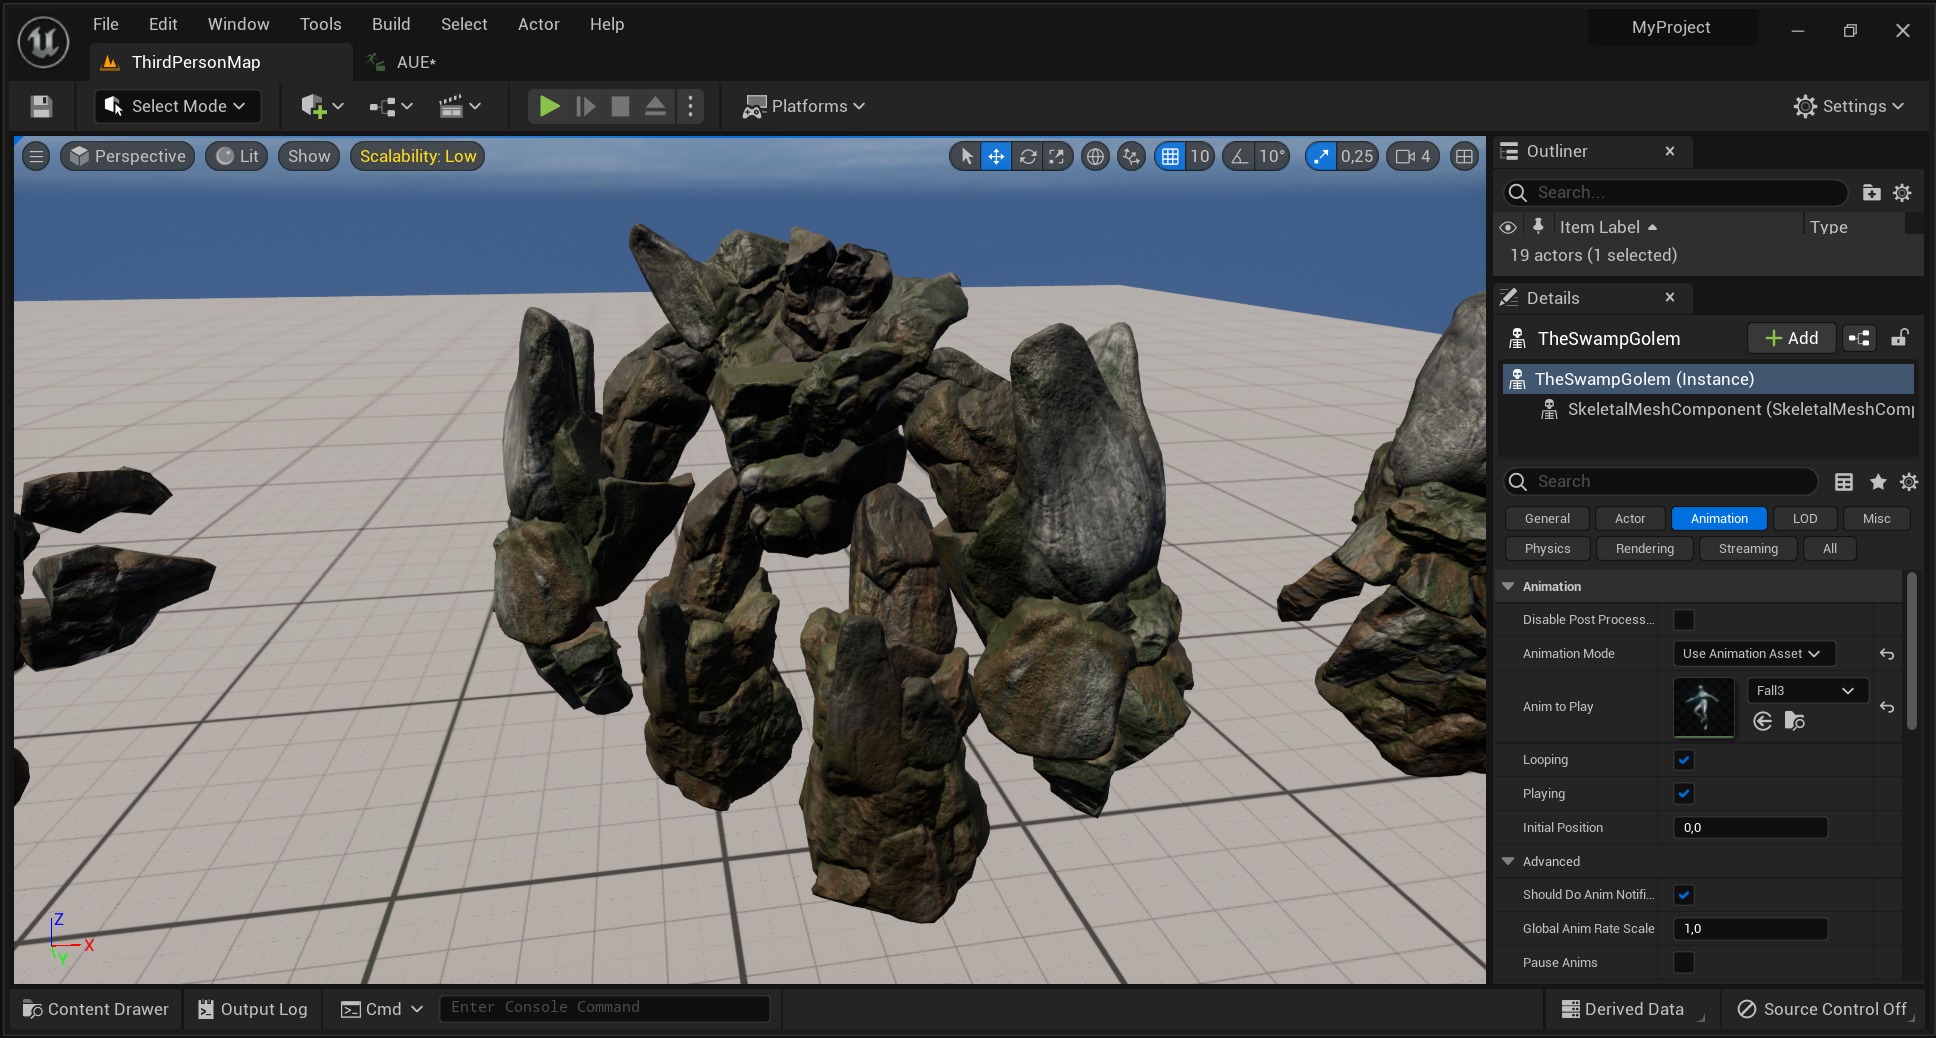Open the Settings dropdown
Screen dimensions: 1936x1038
point(1849,106)
